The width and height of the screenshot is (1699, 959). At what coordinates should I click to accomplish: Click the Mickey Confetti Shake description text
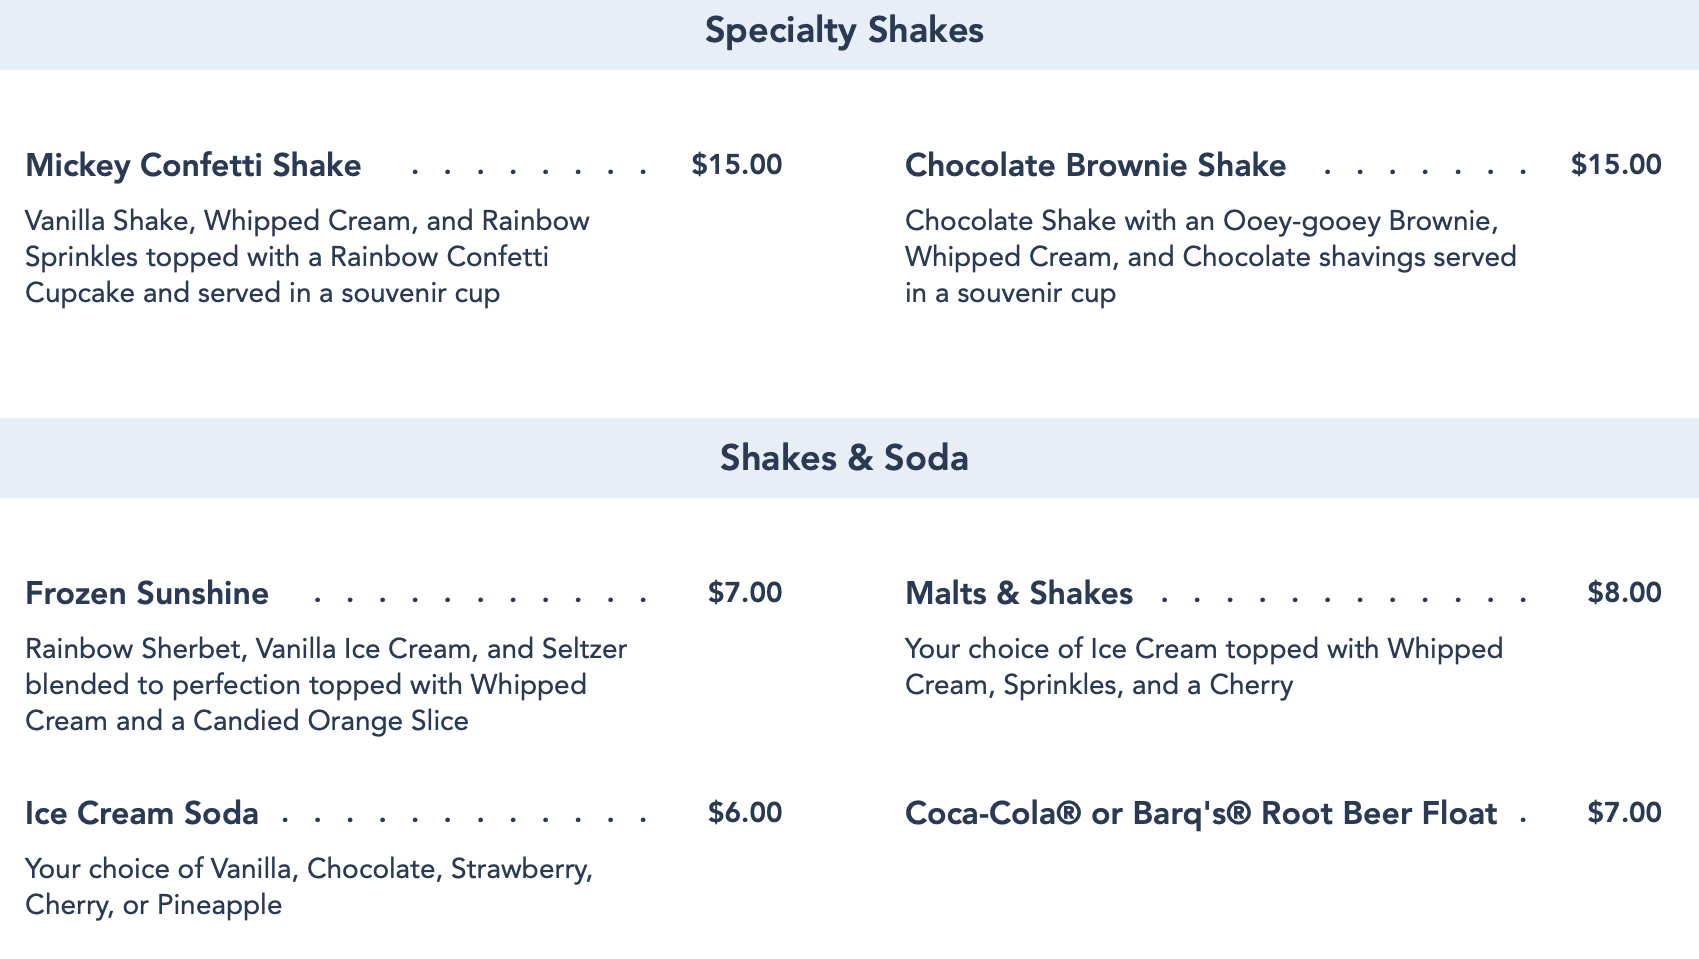point(306,257)
